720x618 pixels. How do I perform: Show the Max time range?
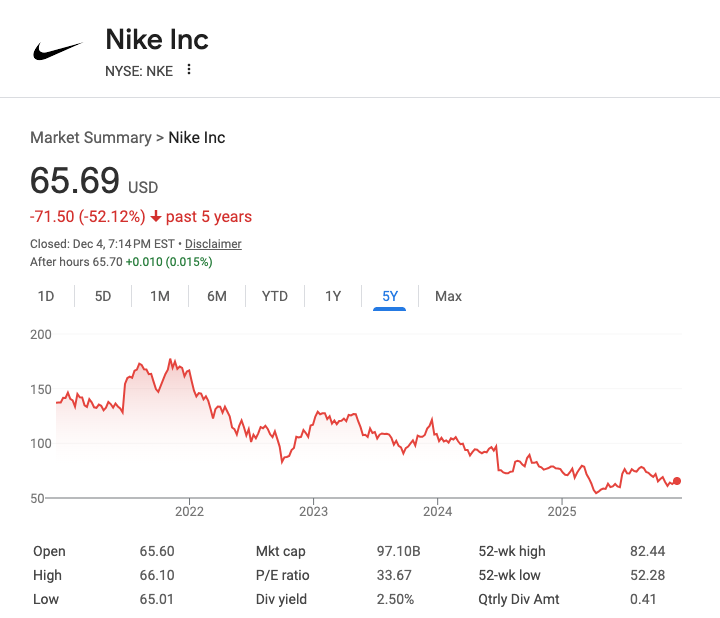tap(448, 296)
